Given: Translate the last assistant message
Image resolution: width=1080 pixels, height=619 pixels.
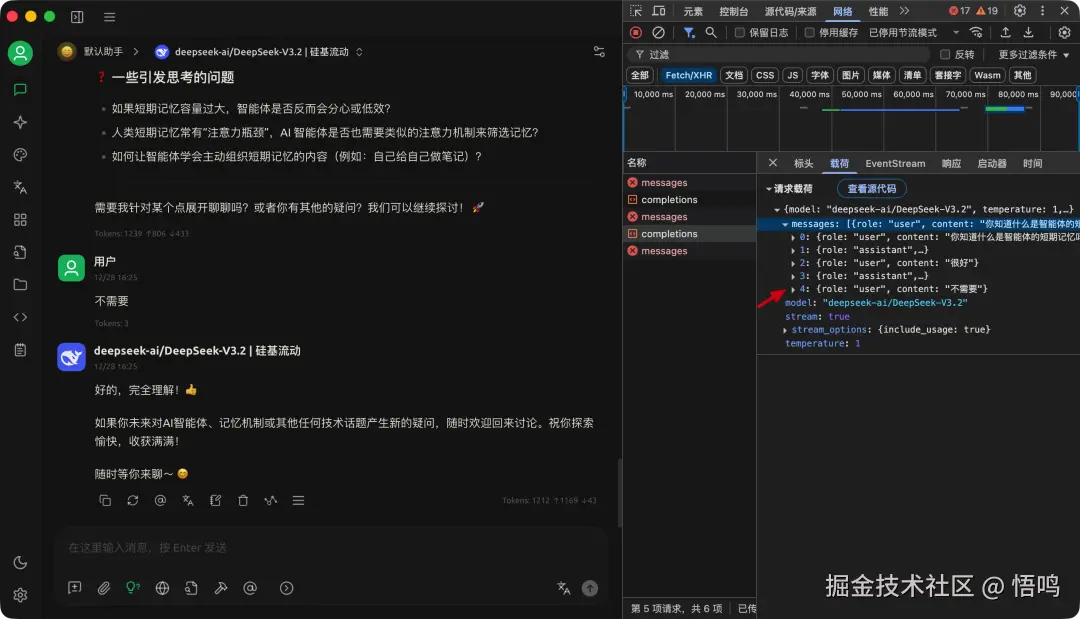Looking at the screenshot, I should (x=188, y=501).
